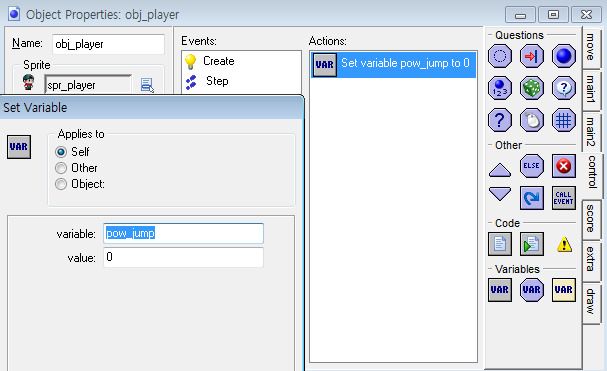Select the Object radio button

click(61, 184)
